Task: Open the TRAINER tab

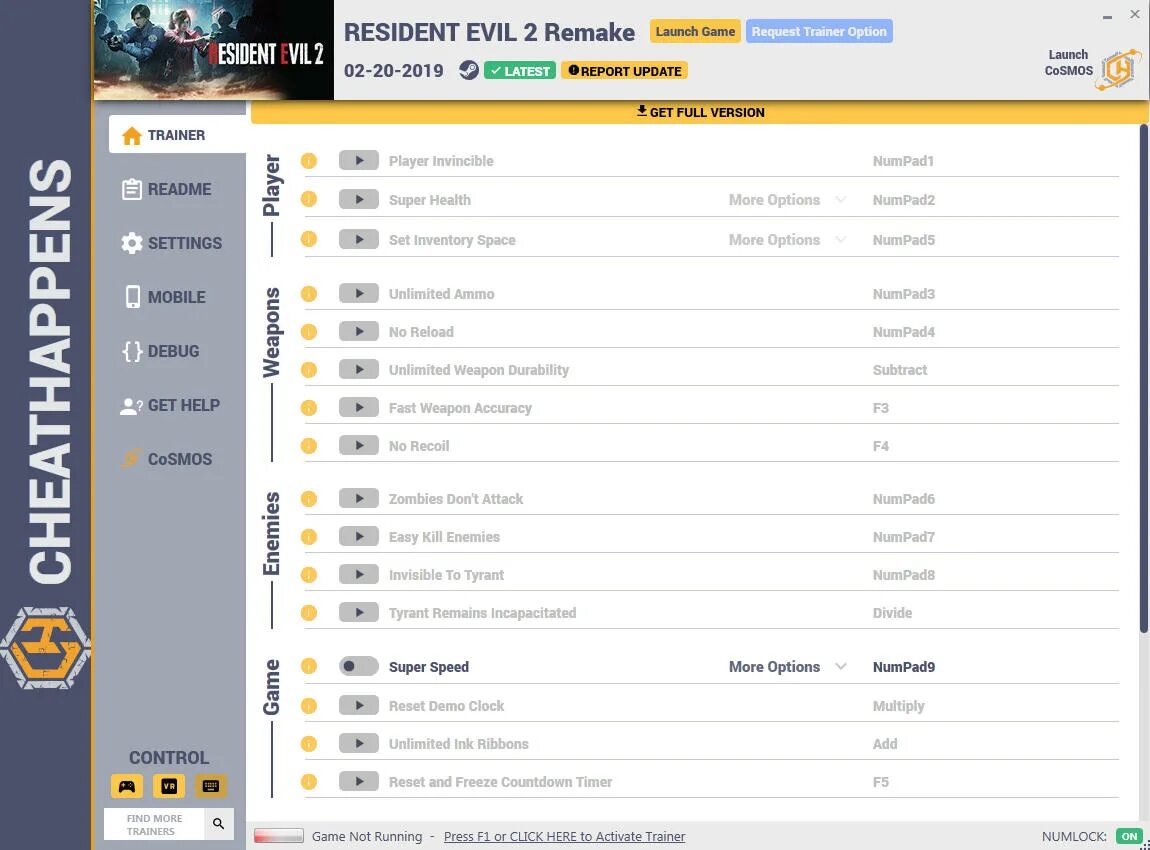Action: (177, 134)
